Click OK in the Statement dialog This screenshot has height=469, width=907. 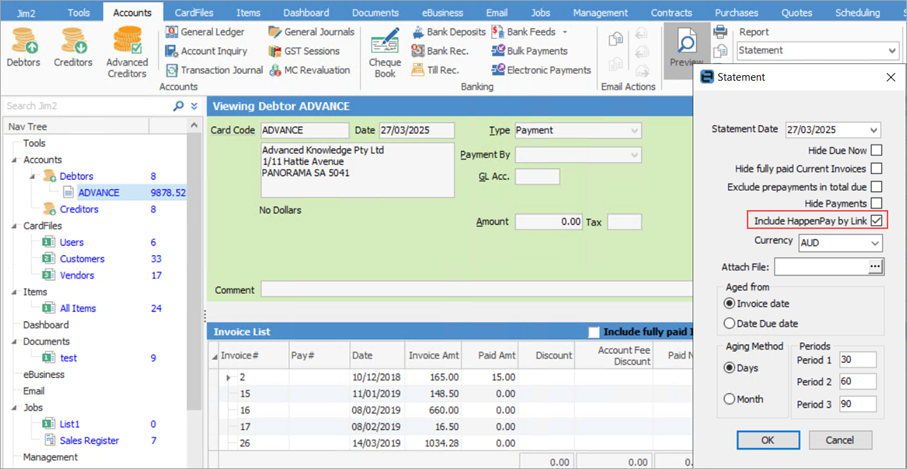(767, 440)
